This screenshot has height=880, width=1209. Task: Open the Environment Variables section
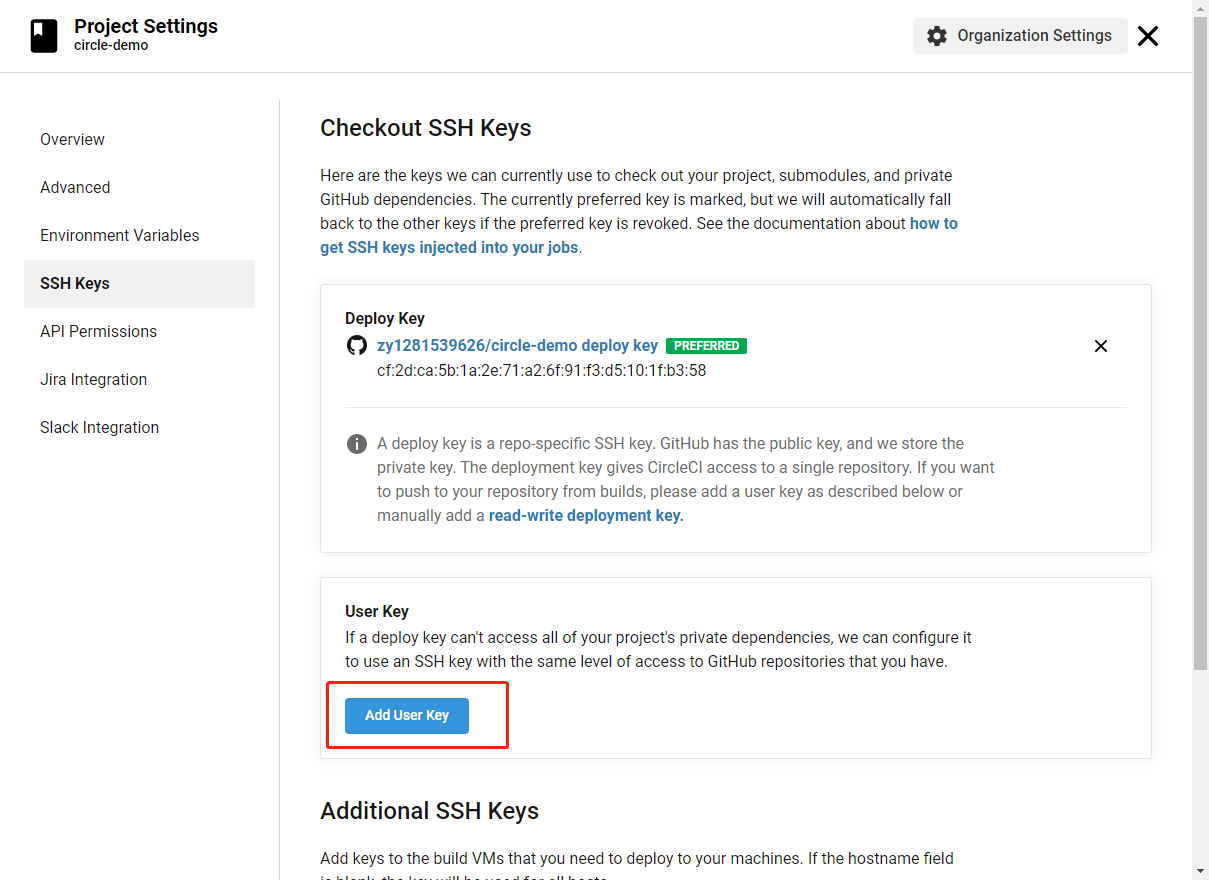[119, 235]
